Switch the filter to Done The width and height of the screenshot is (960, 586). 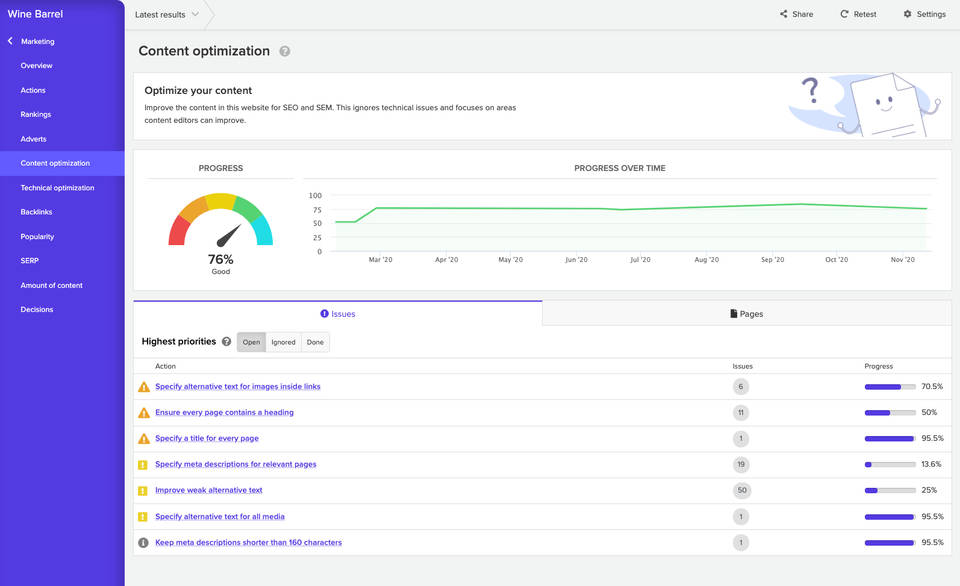[315, 342]
